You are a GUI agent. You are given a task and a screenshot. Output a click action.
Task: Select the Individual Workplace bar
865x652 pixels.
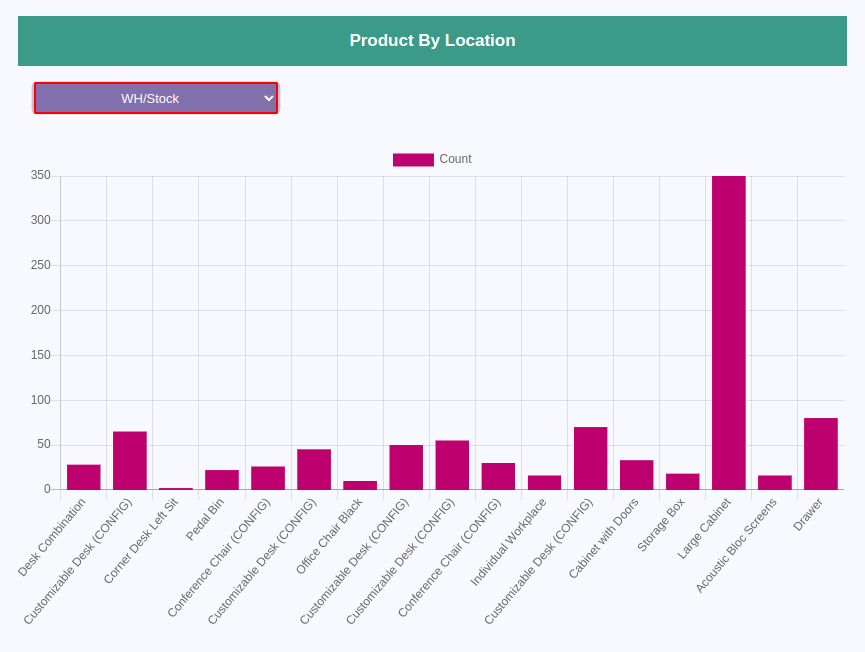(x=544, y=482)
